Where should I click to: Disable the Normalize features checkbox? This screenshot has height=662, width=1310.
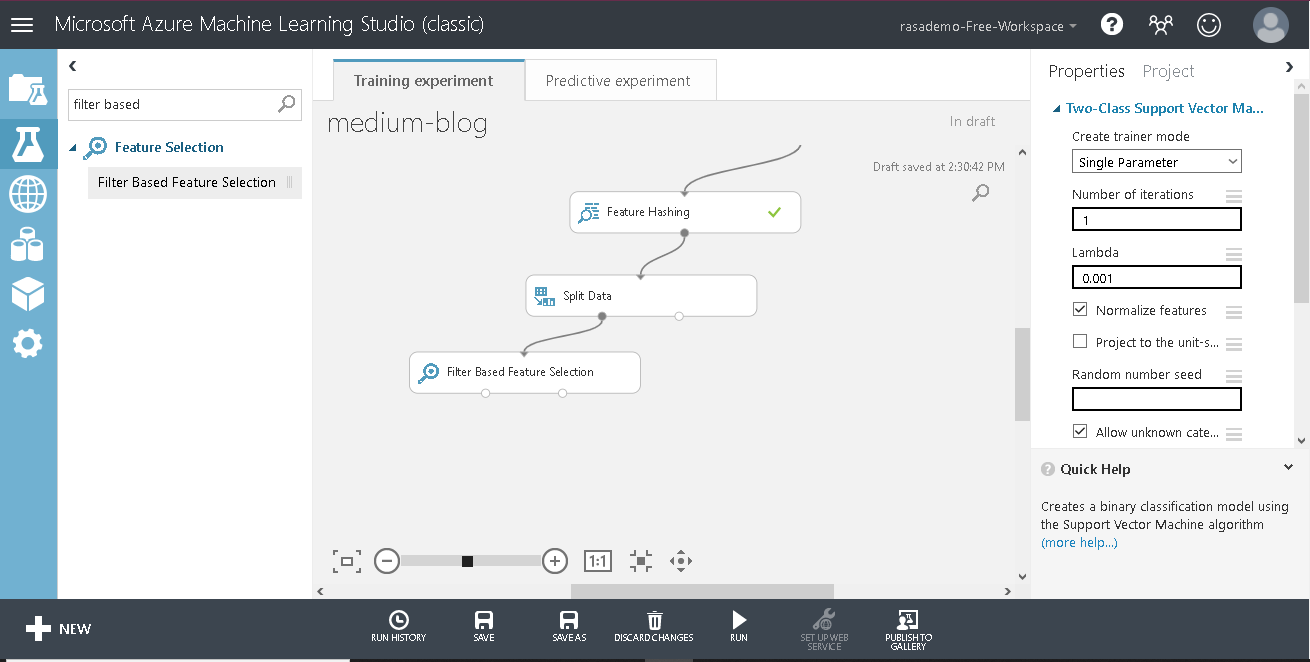coord(1079,309)
